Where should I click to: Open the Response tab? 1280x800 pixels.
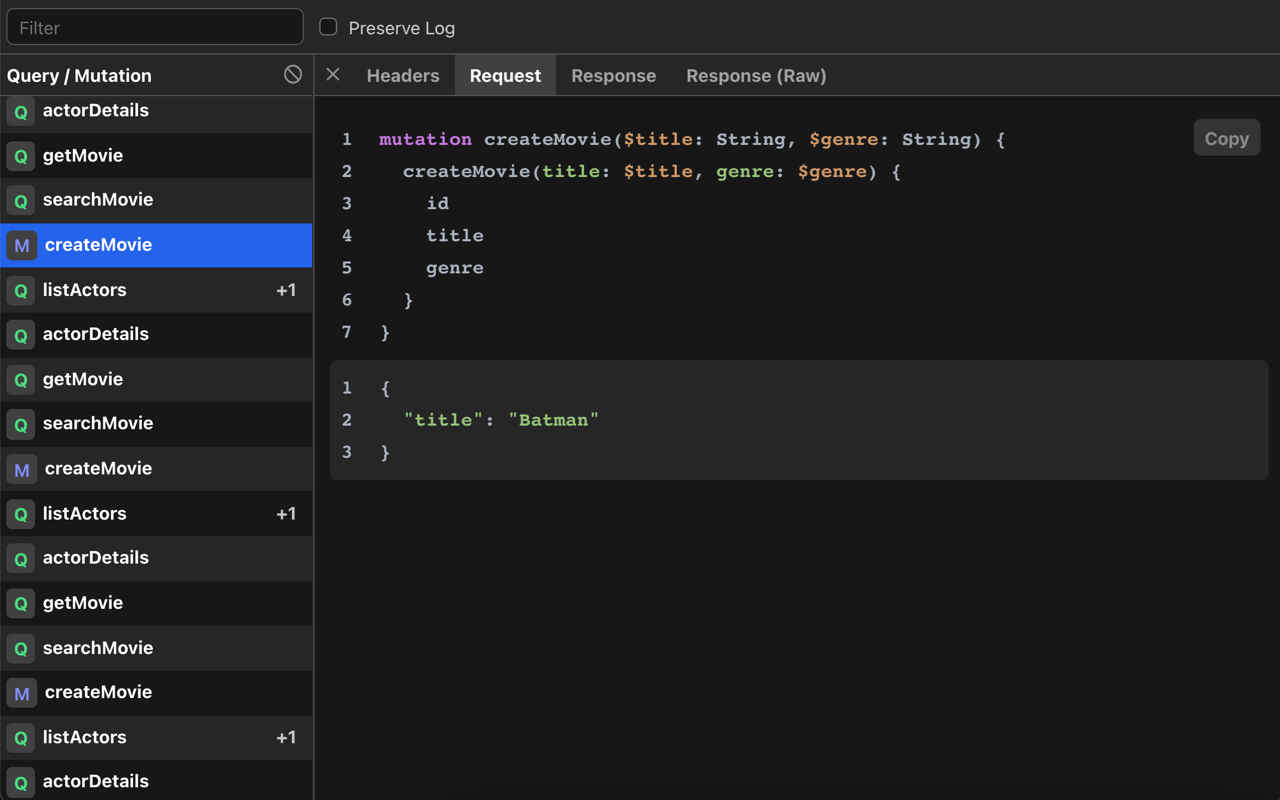(x=613, y=75)
